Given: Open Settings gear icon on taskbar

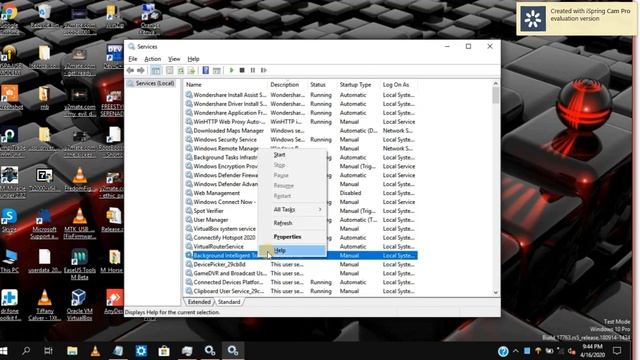Looking at the screenshot, I should coord(141,351).
